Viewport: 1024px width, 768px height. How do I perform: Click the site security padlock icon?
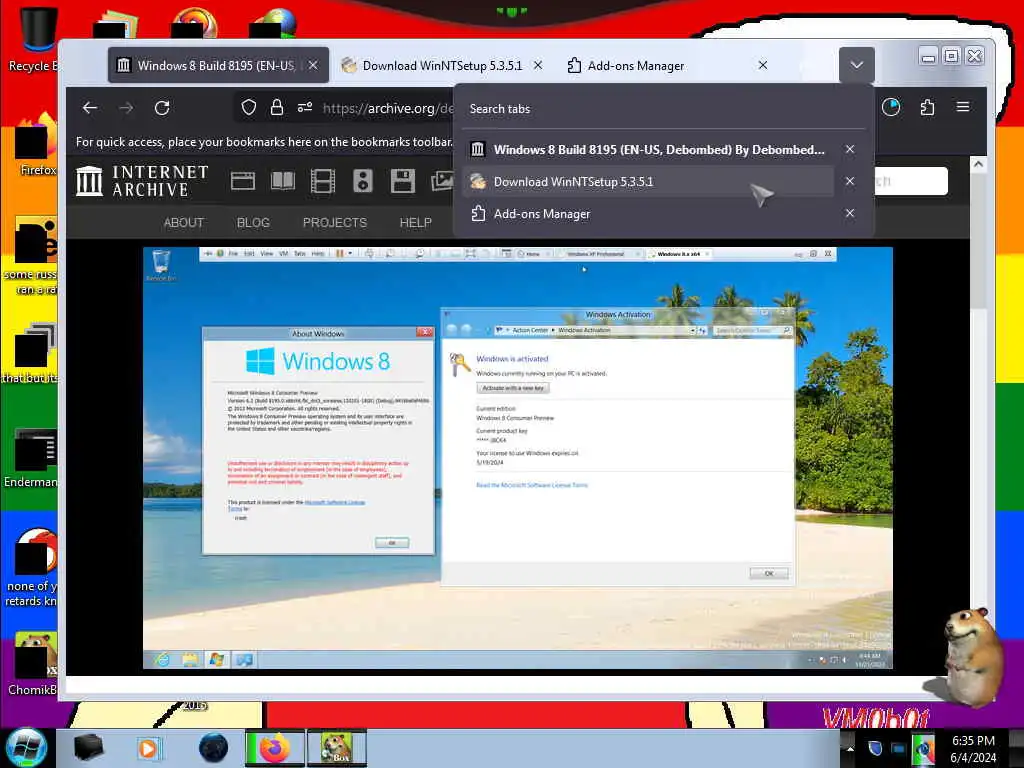pos(277,107)
